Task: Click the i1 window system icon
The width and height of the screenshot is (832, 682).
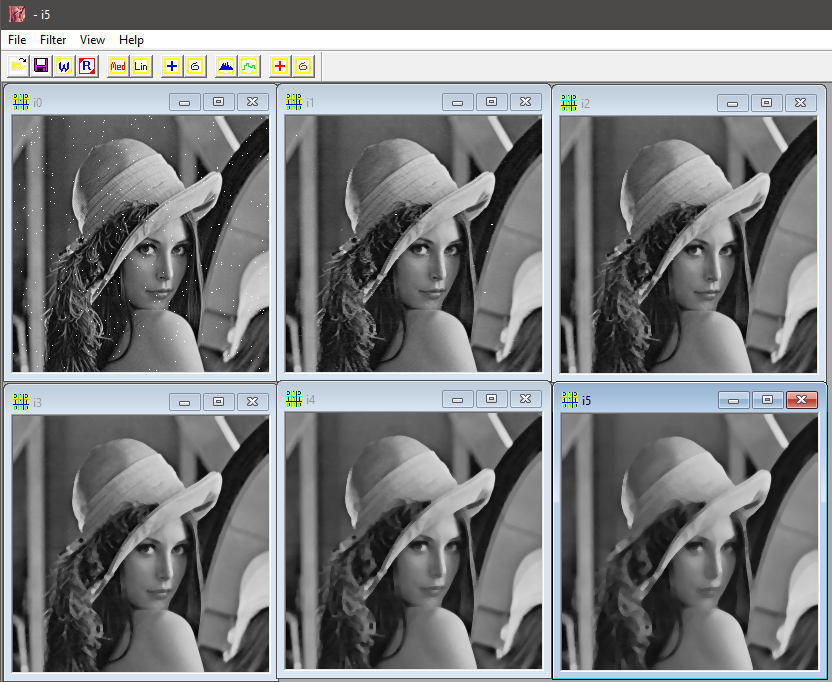Action: coord(294,102)
